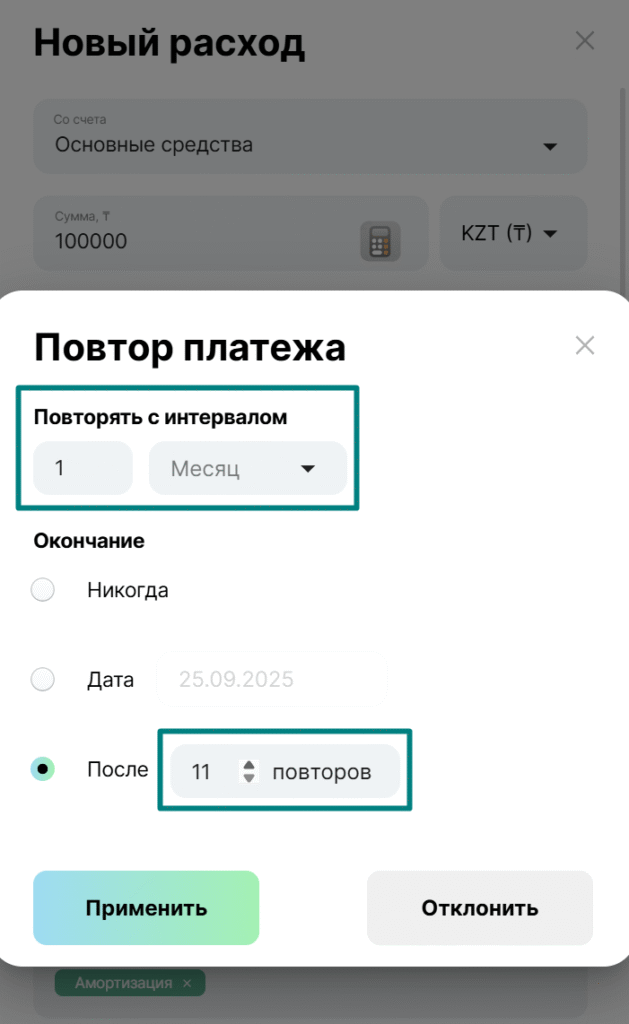Screen dimensions: 629x1024
Task: Decrease the repeat count with down arrow
Action: [250, 779]
